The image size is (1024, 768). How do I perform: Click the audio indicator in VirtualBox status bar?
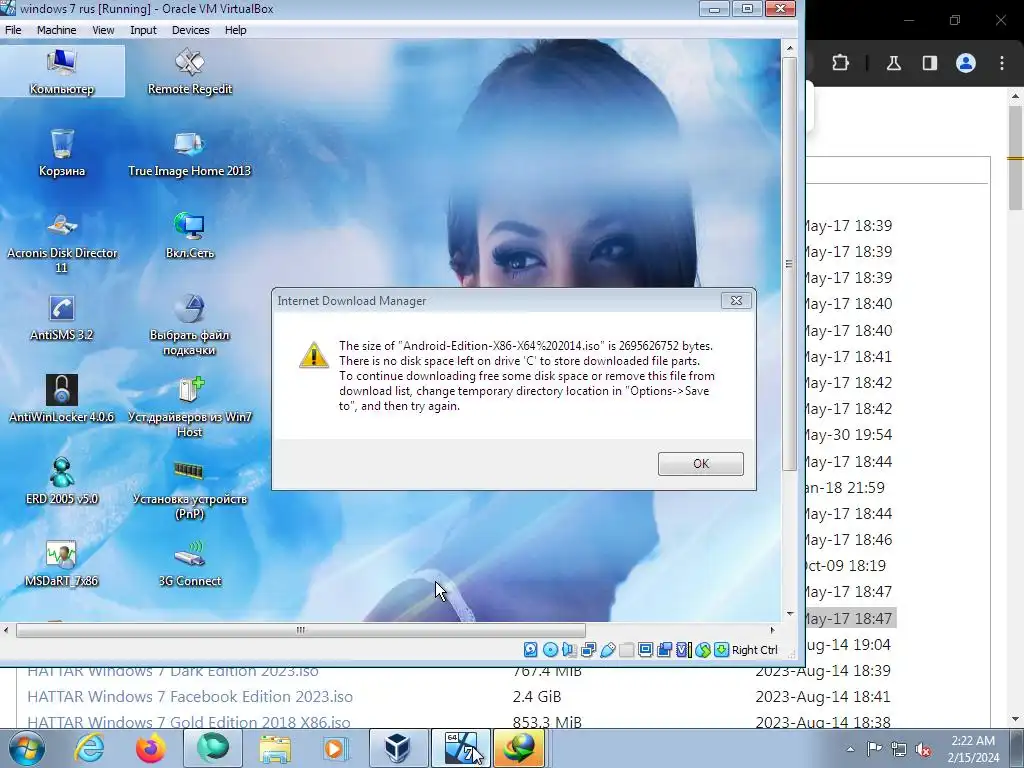click(x=569, y=650)
